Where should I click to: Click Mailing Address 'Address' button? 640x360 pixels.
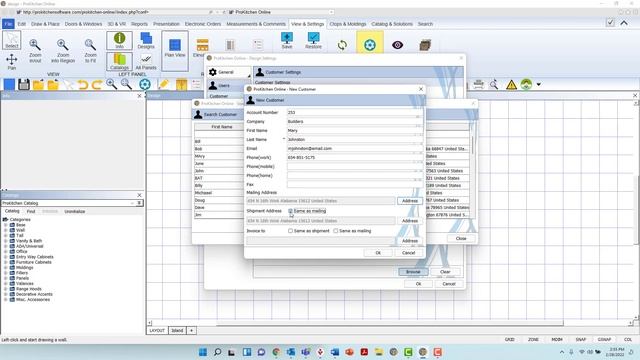(x=409, y=201)
